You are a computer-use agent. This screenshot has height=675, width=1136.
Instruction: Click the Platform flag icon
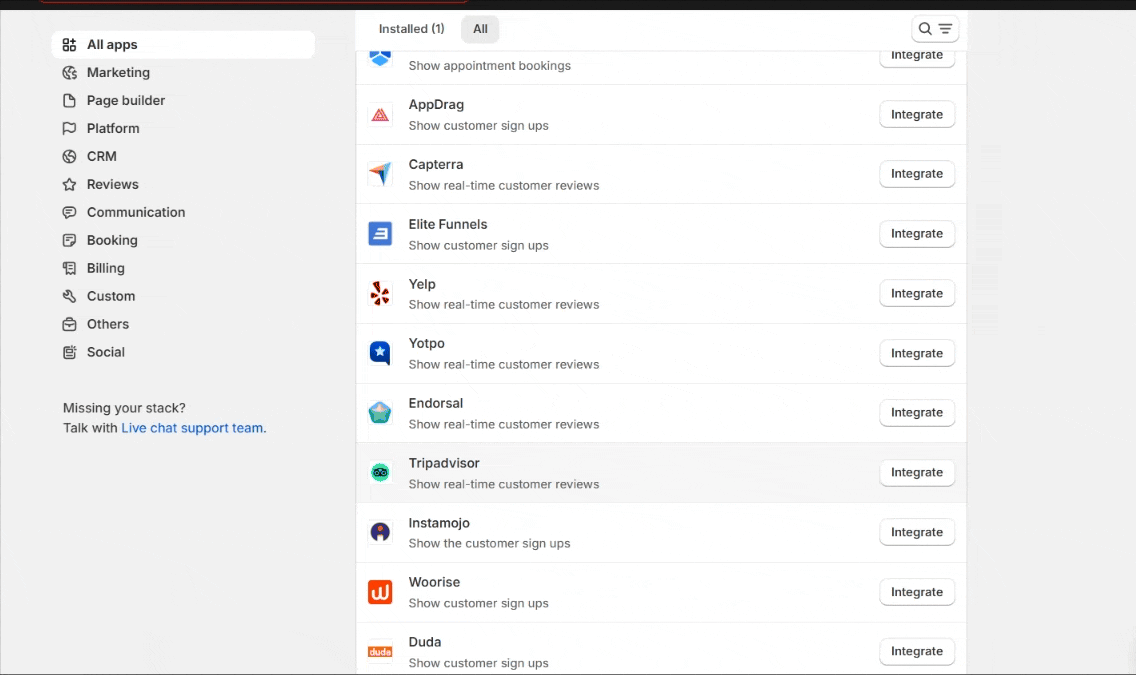[x=70, y=128]
